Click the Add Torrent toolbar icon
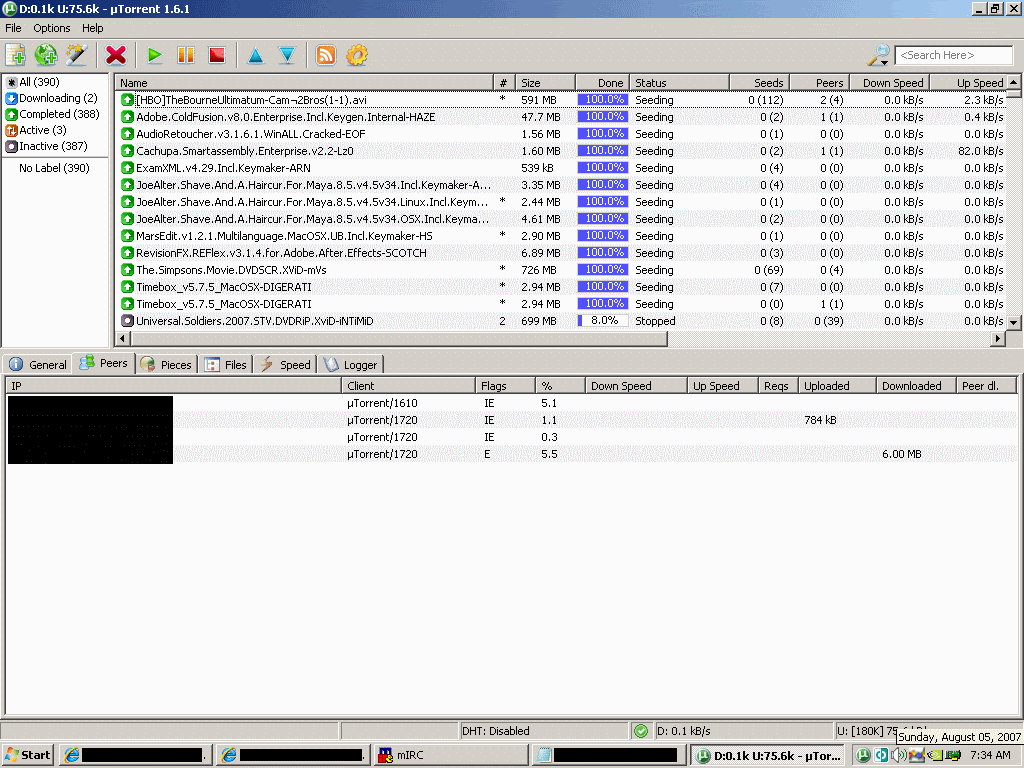Screen dimensions: 1024x768 (x=15, y=56)
